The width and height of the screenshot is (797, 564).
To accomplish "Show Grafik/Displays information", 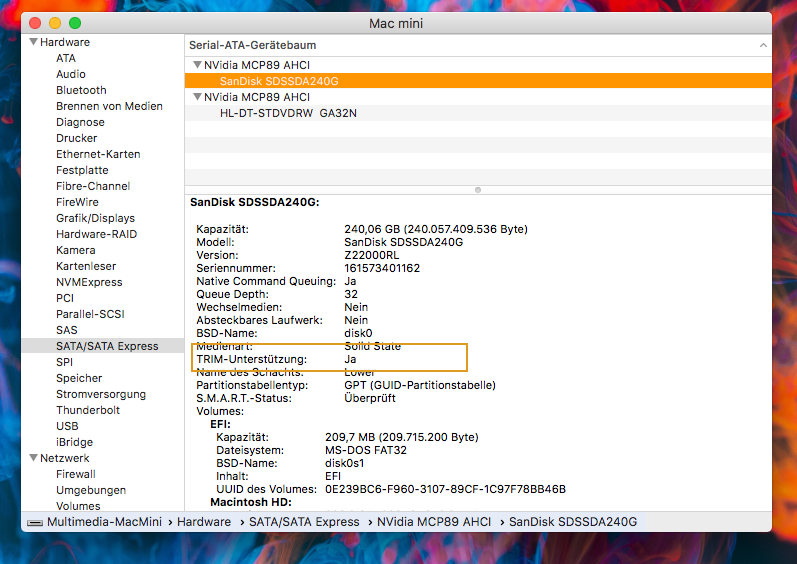I will point(96,218).
